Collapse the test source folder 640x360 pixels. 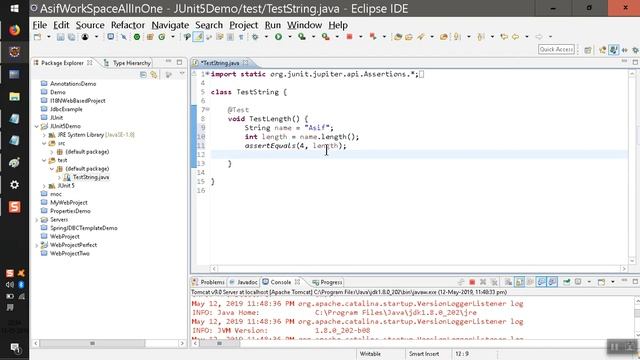click(44, 160)
